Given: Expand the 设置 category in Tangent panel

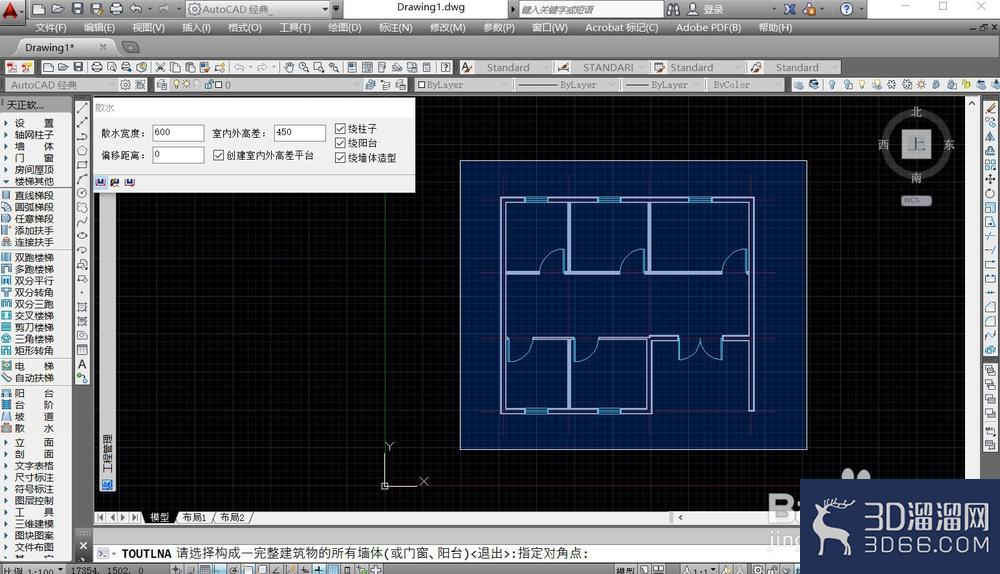Looking at the screenshot, I should pos(34,123).
